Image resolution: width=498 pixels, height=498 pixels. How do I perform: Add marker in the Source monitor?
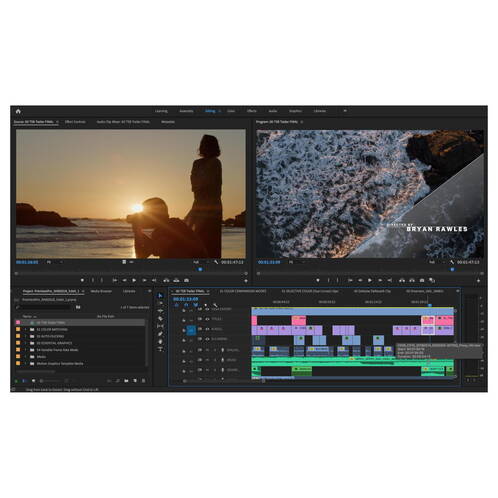(82, 280)
